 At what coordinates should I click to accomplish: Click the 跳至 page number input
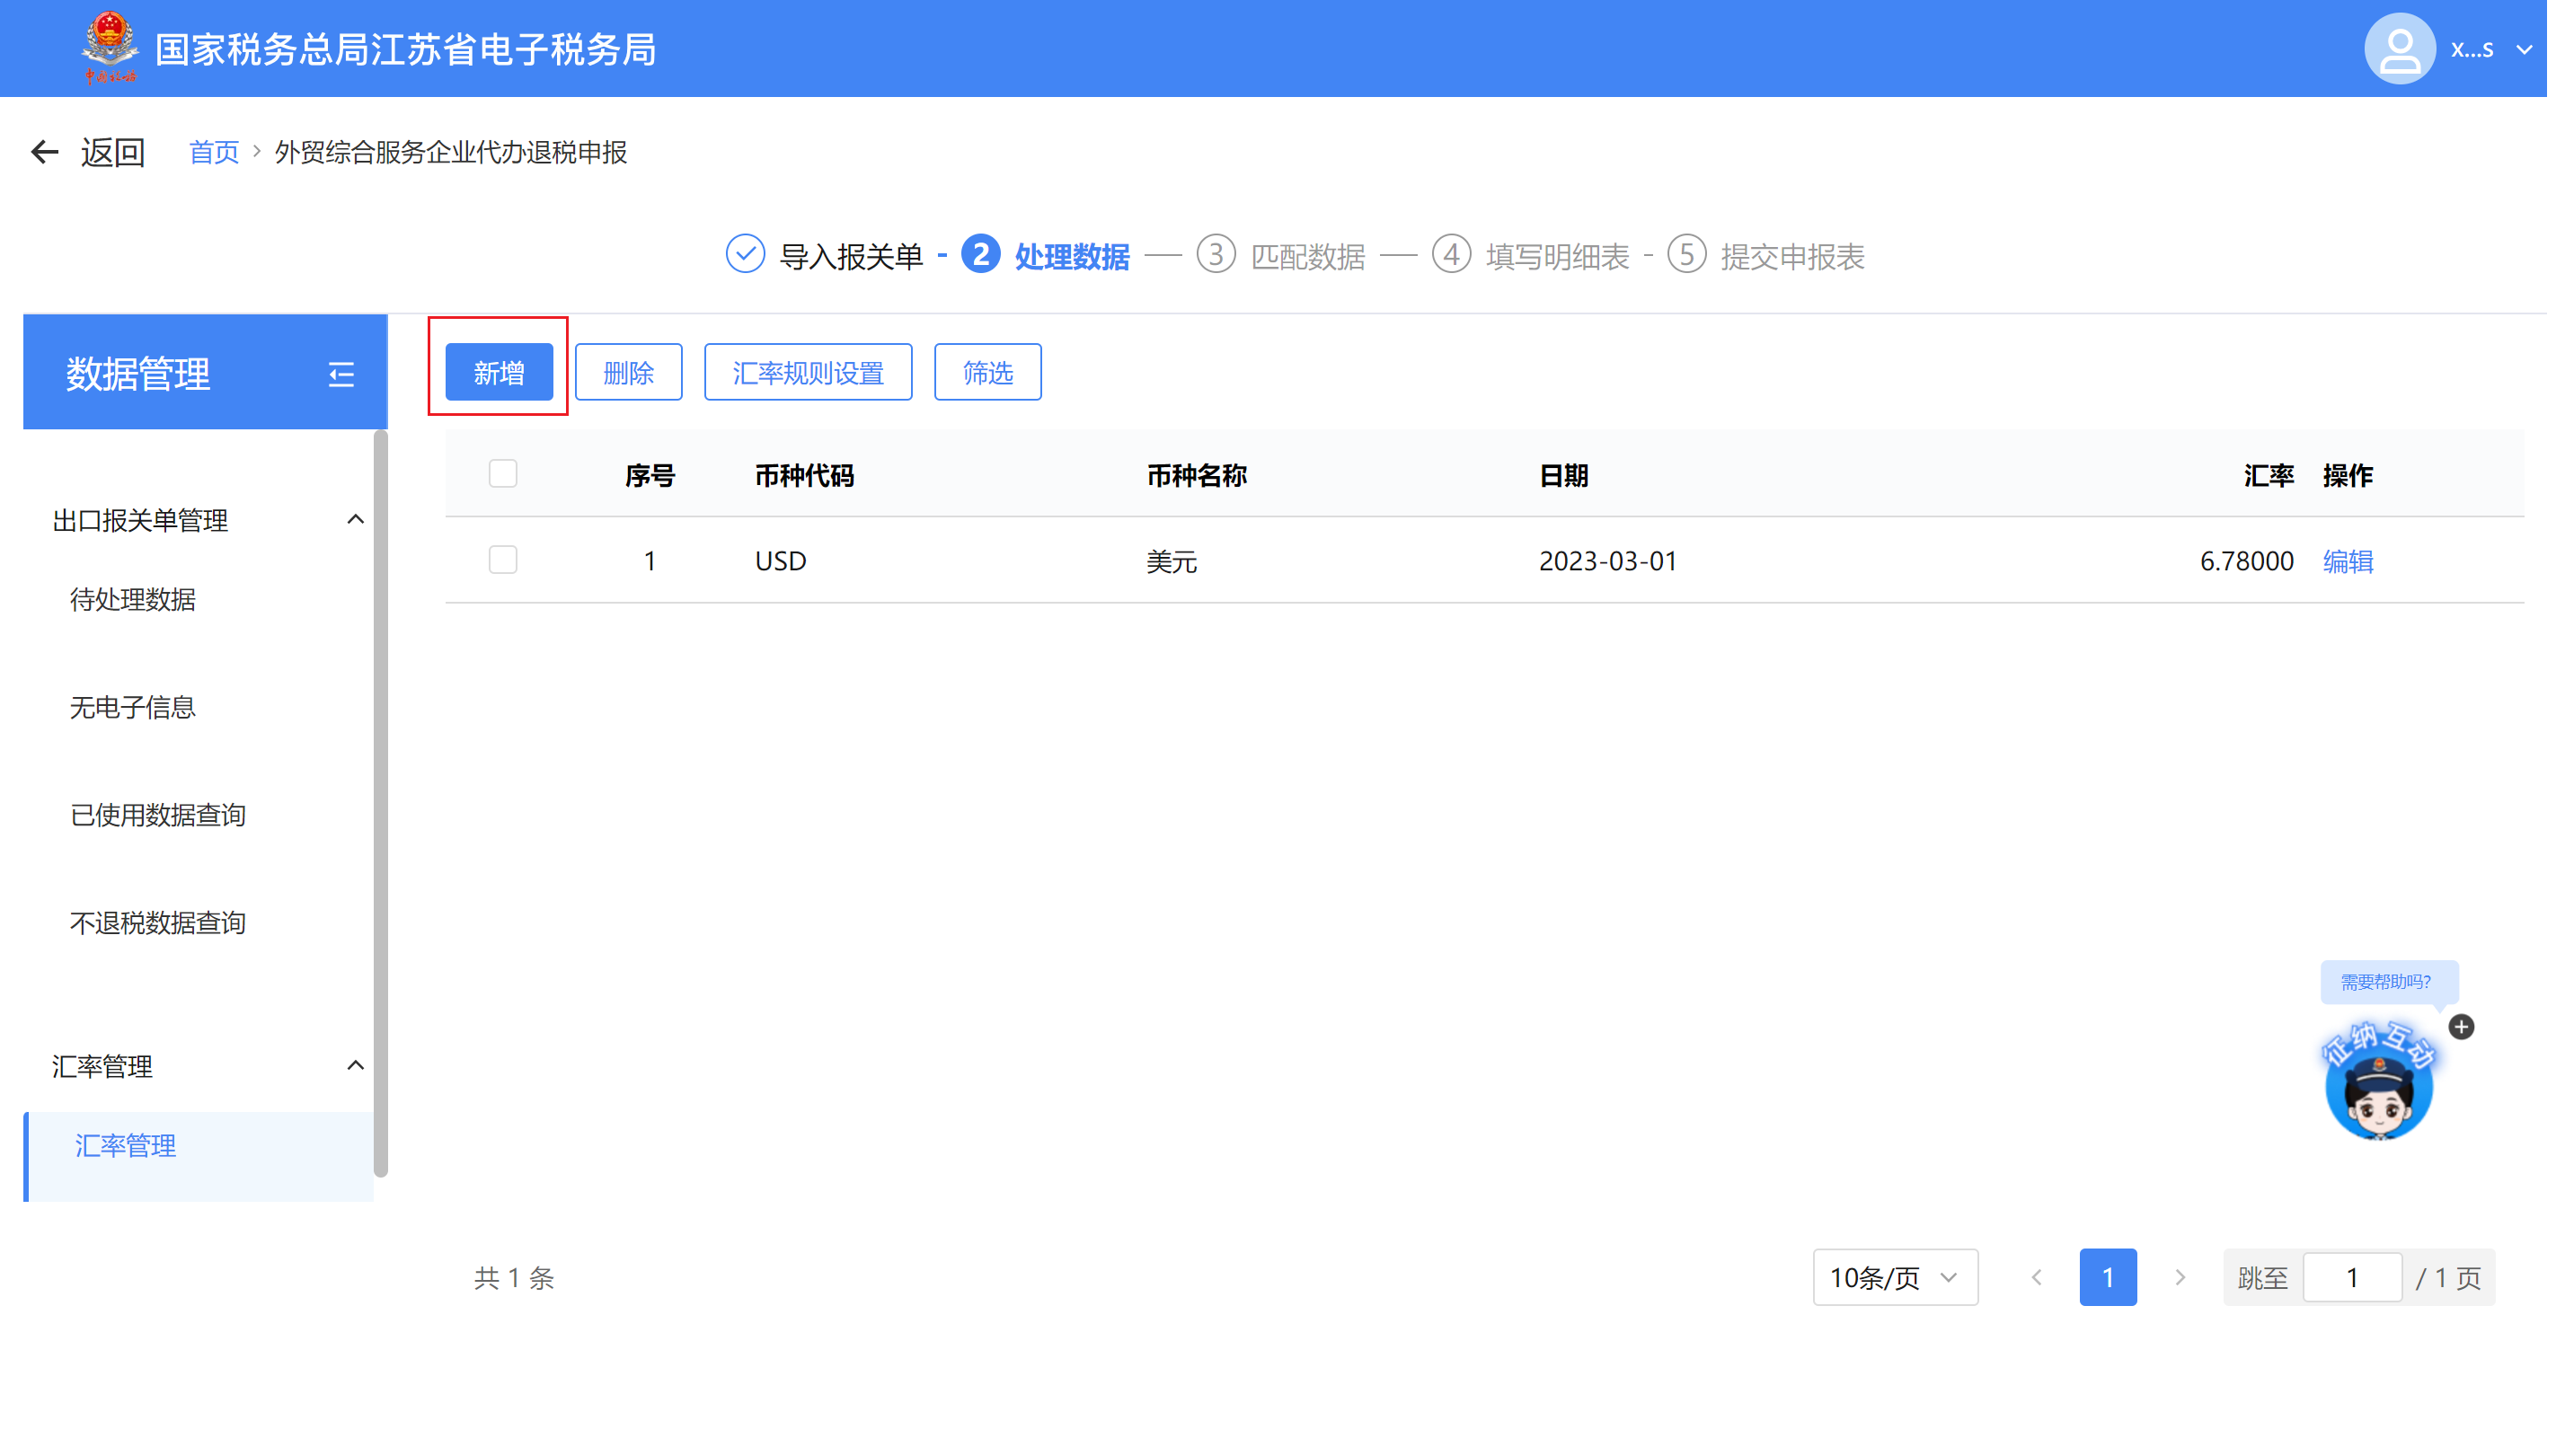[2351, 1277]
